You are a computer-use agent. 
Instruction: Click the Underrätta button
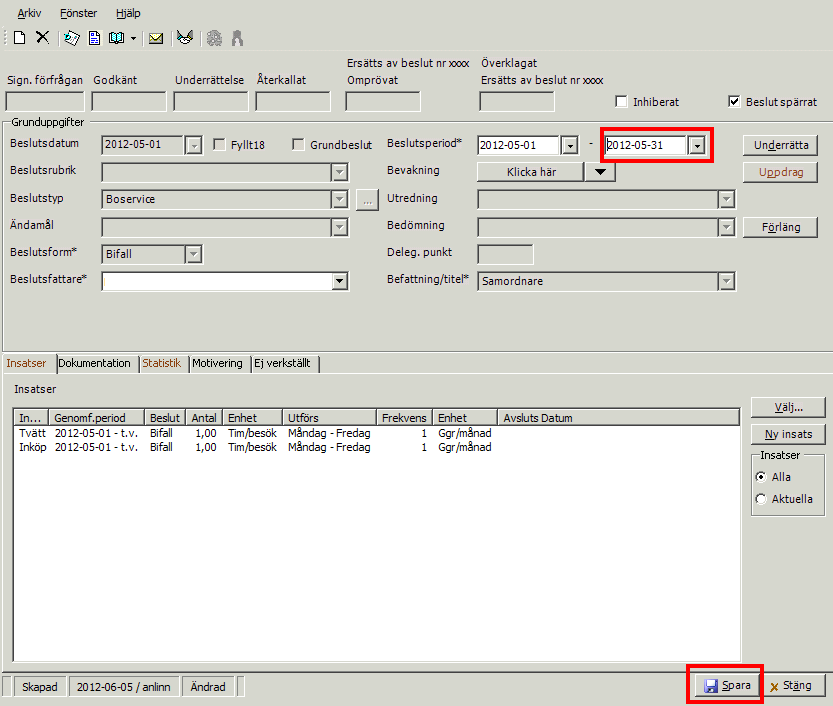click(780, 145)
